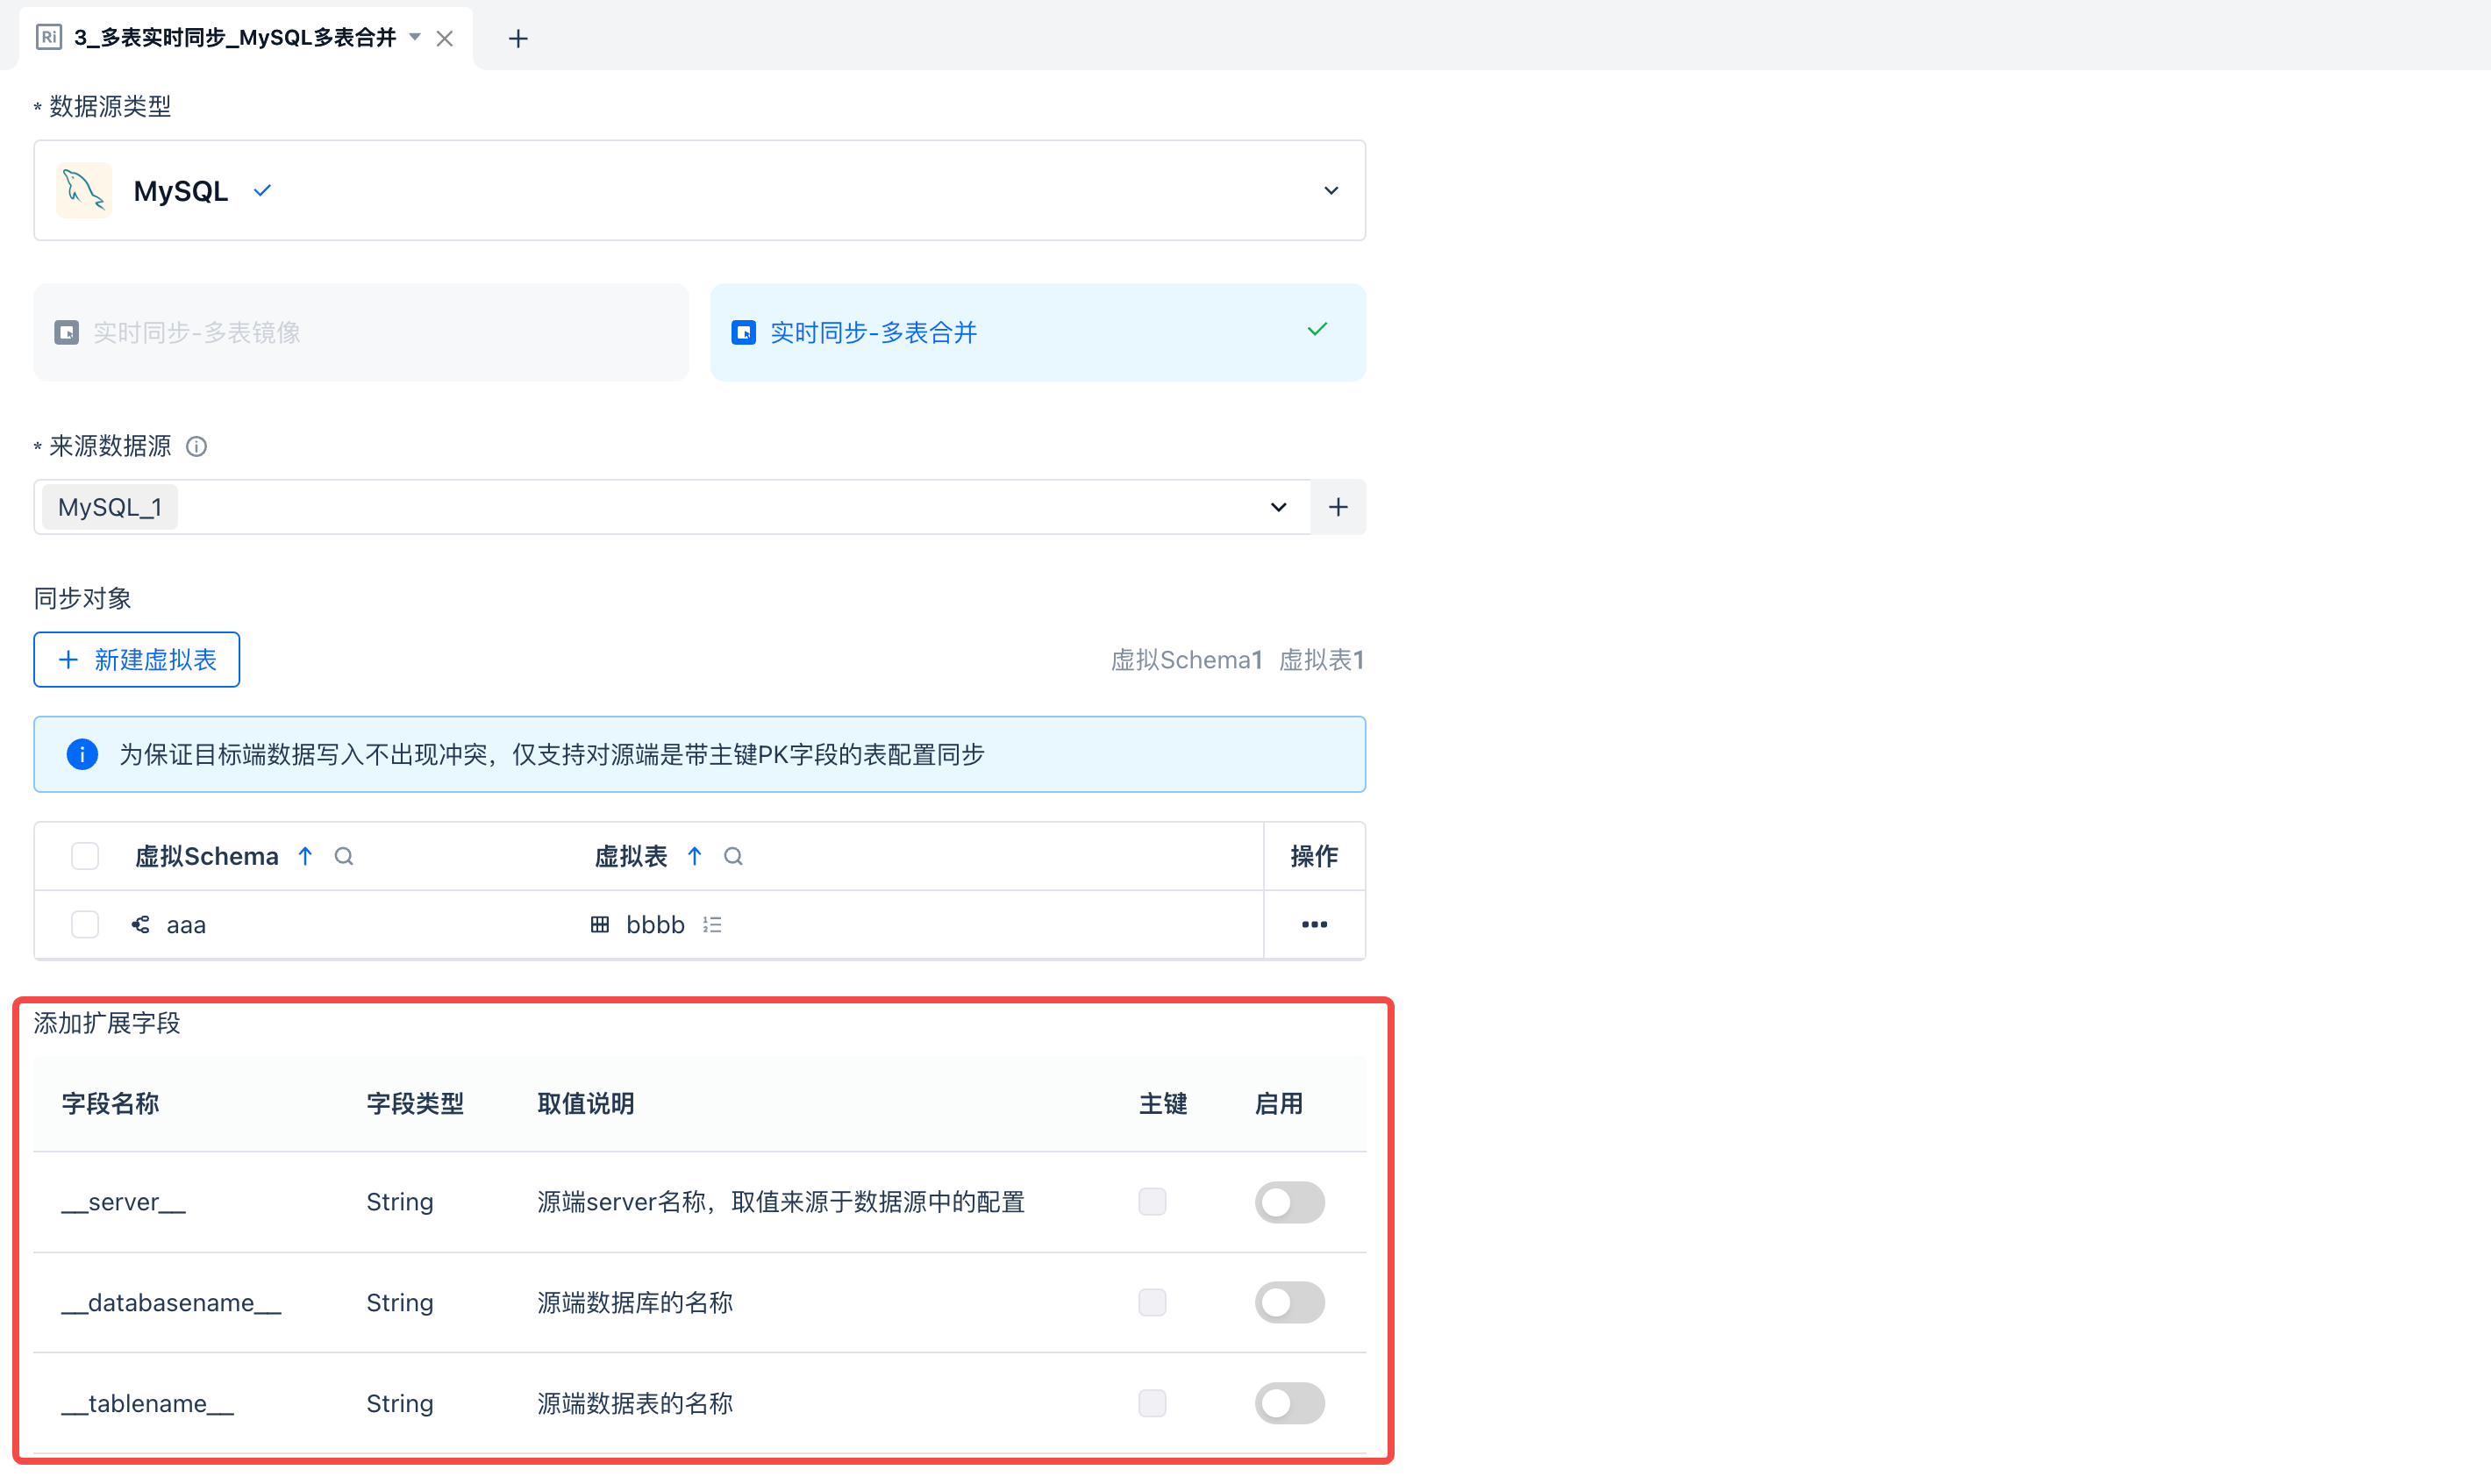The width and height of the screenshot is (2491, 1484).
Task: Open dropdown arrow on 3_多表实时同步 tab
Action: (415, 38)
